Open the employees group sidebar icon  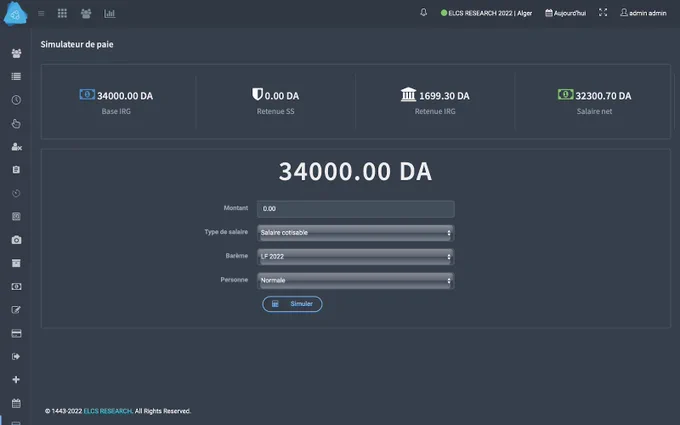pyautogui.click(x=16, y=53)
